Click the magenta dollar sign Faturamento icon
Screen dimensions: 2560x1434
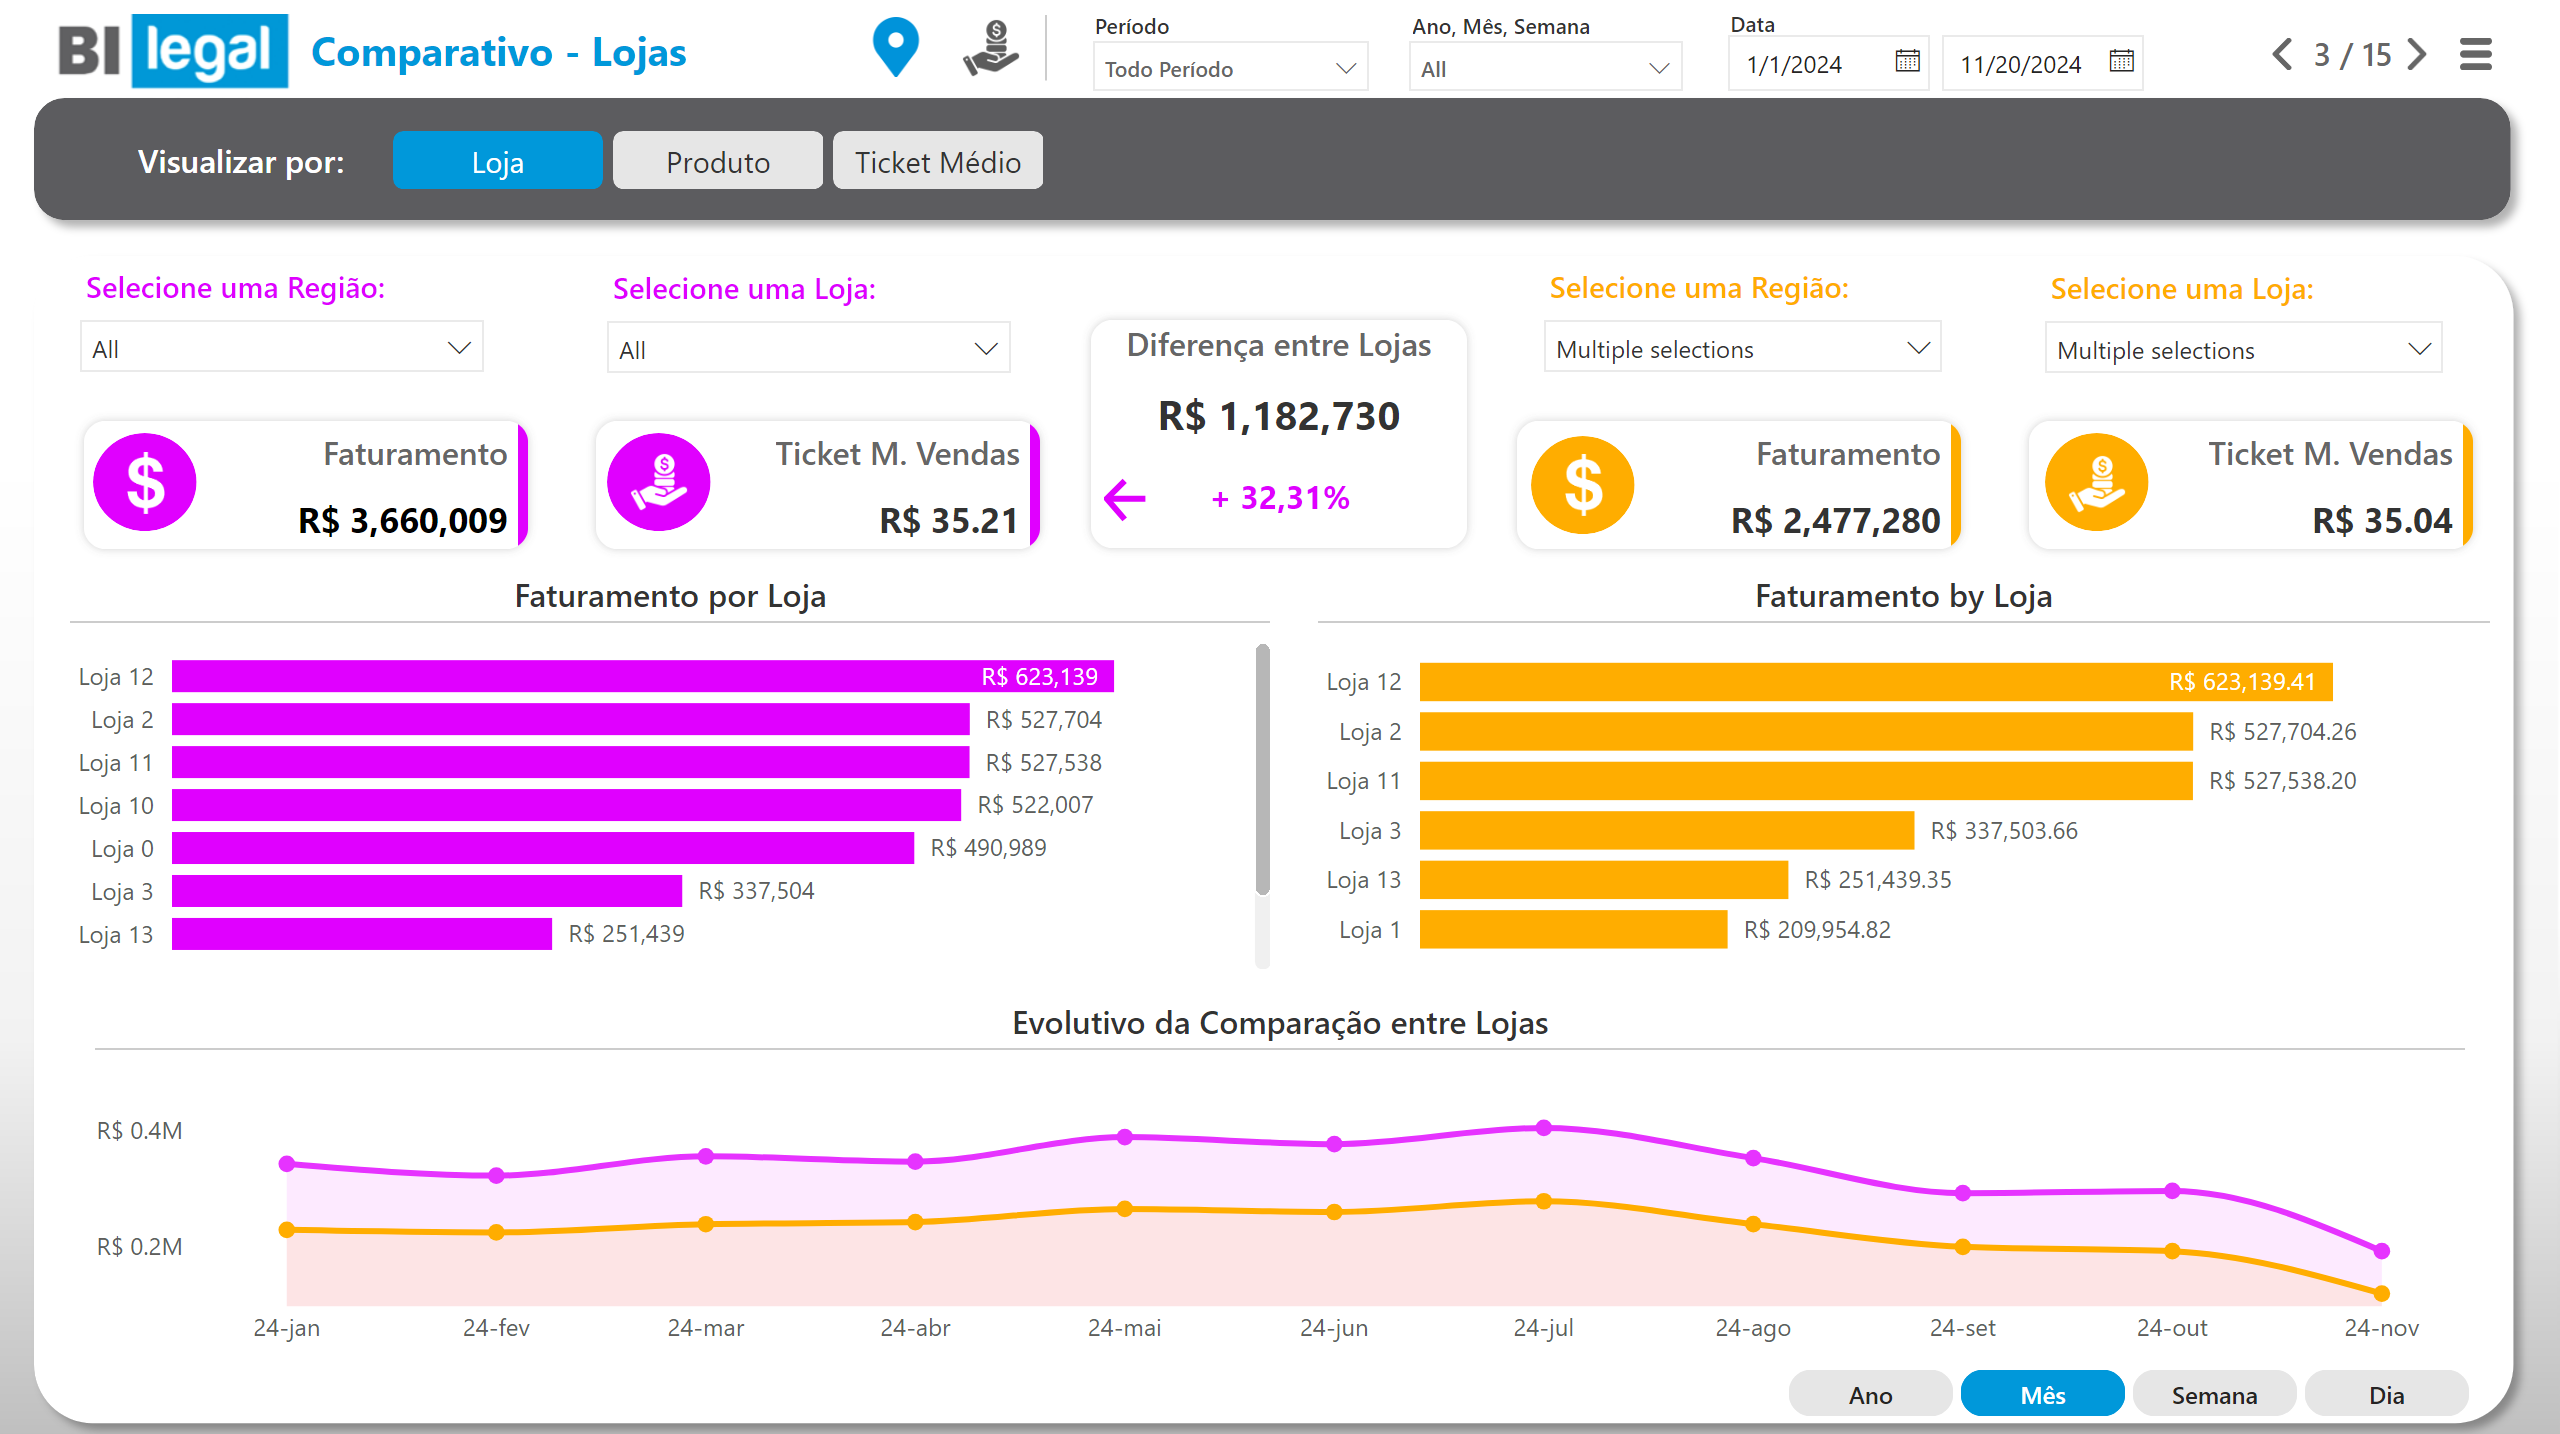(145, 483)
